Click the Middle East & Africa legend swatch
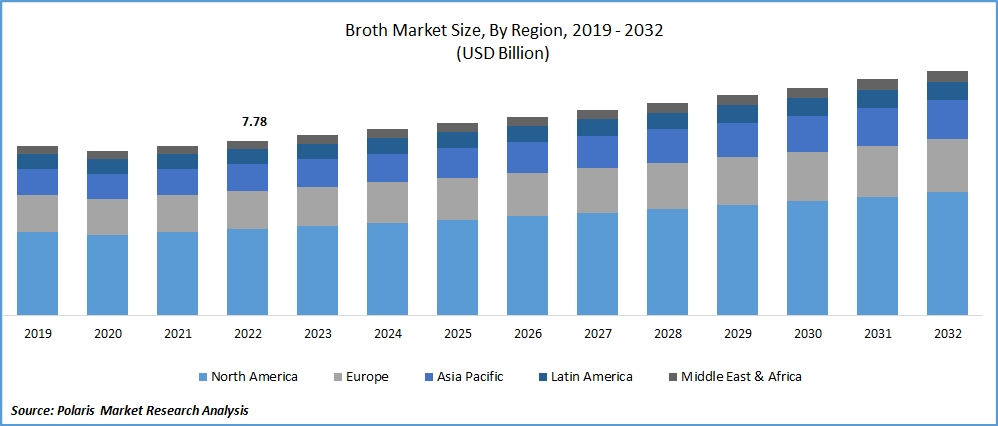 pyautogui.click(x=672, y=377)
